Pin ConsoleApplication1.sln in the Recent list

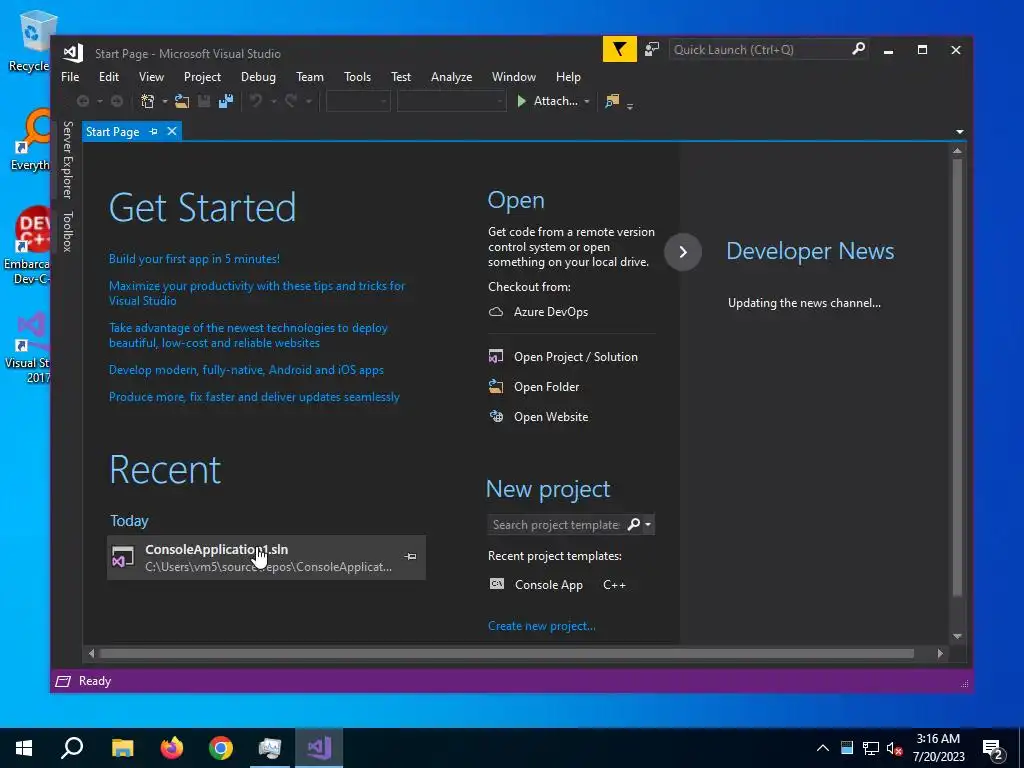410,557
